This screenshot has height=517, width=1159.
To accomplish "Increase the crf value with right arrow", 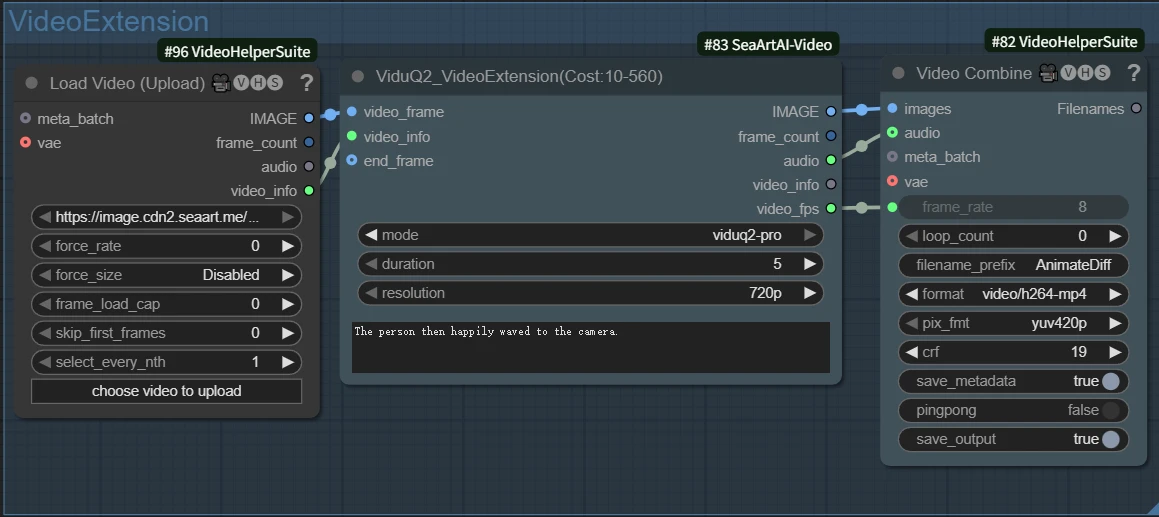I will 1116,352.
